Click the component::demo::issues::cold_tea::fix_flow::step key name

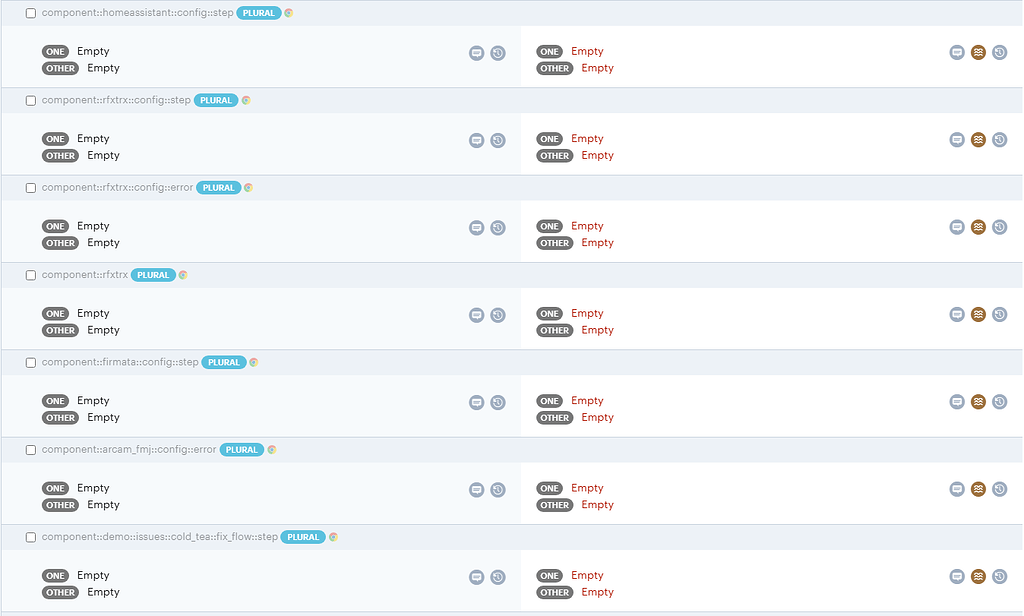160,537
